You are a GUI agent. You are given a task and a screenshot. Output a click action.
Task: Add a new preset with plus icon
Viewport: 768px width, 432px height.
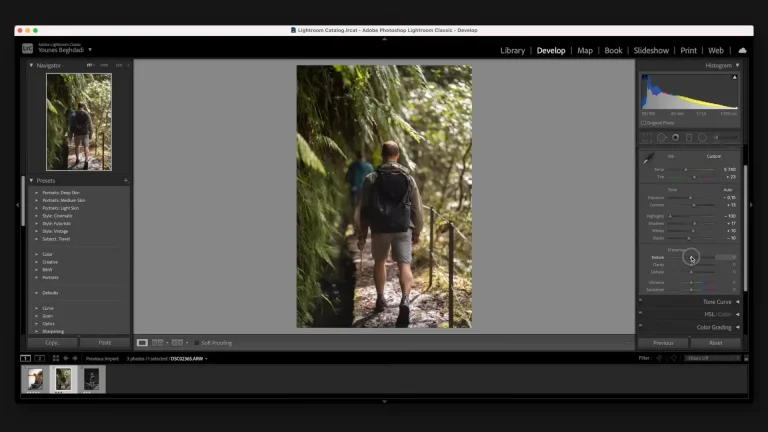tap(126, 181)
